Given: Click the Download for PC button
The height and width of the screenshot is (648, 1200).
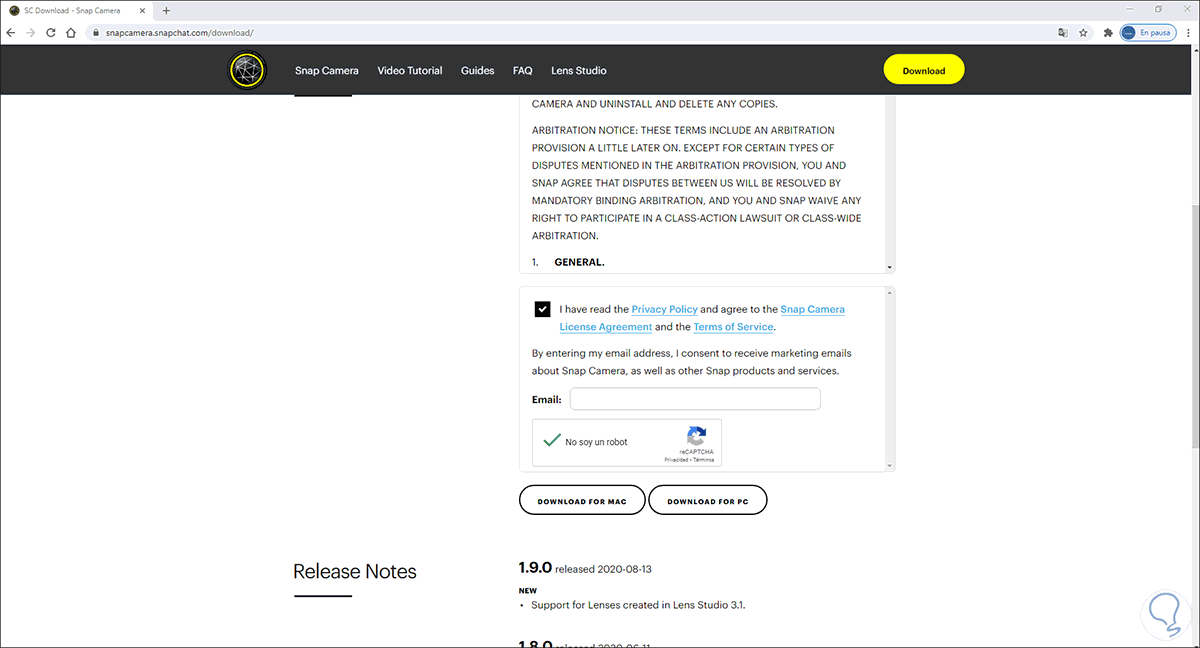Looking at the screenshot, I should tap(707, 501).
